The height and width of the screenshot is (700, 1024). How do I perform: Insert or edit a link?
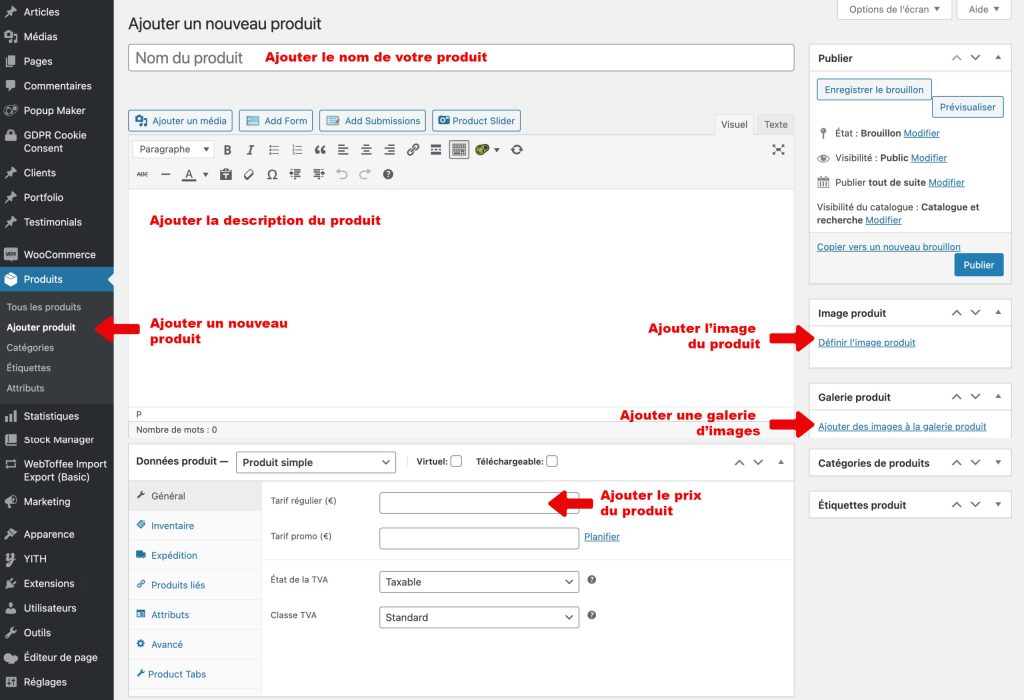tap(413, 150)
